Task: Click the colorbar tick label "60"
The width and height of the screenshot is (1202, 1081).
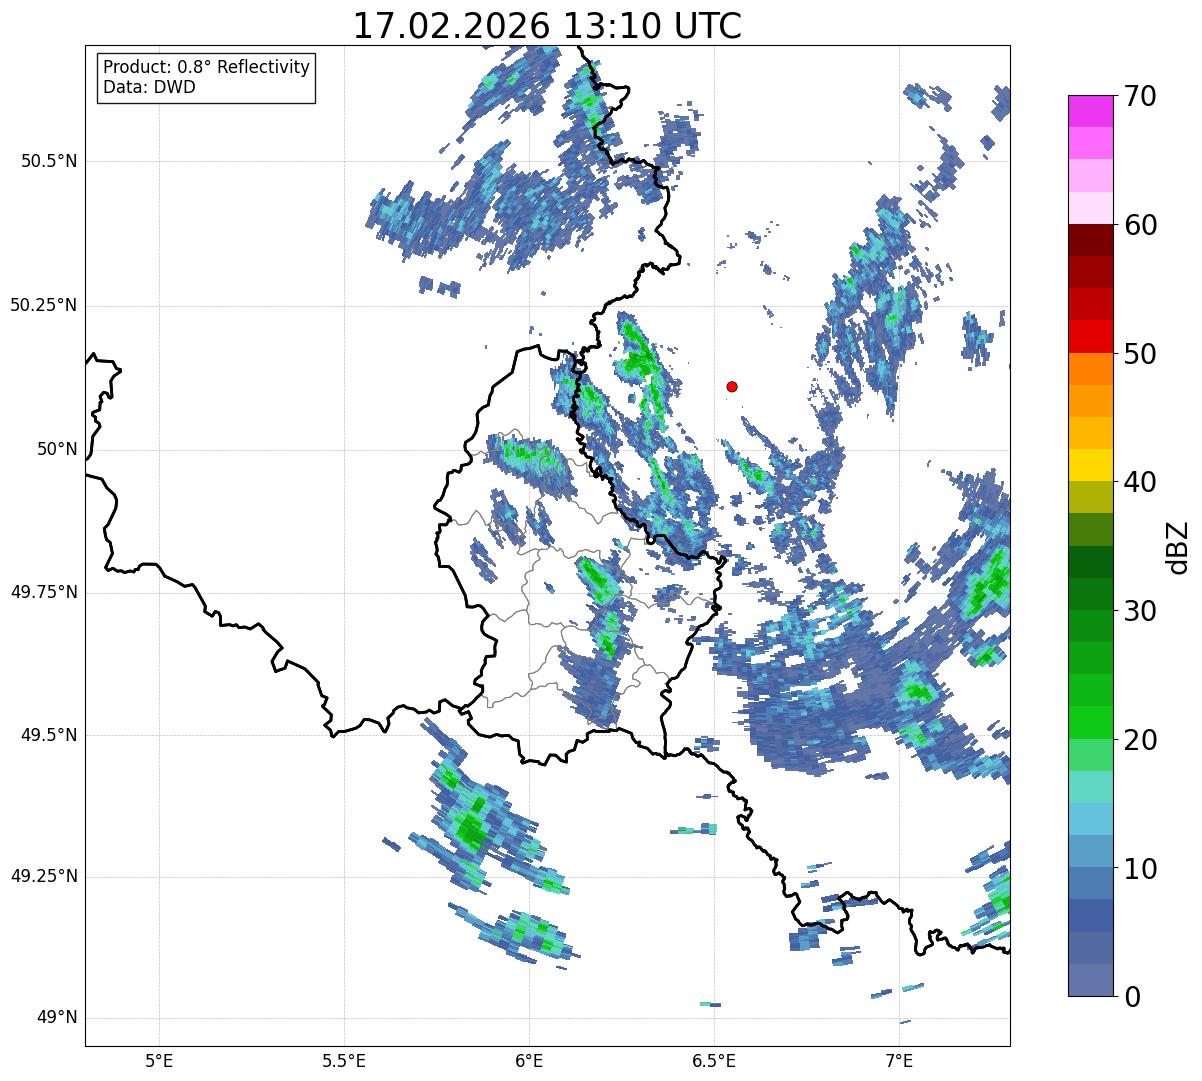Action: 1139,225
